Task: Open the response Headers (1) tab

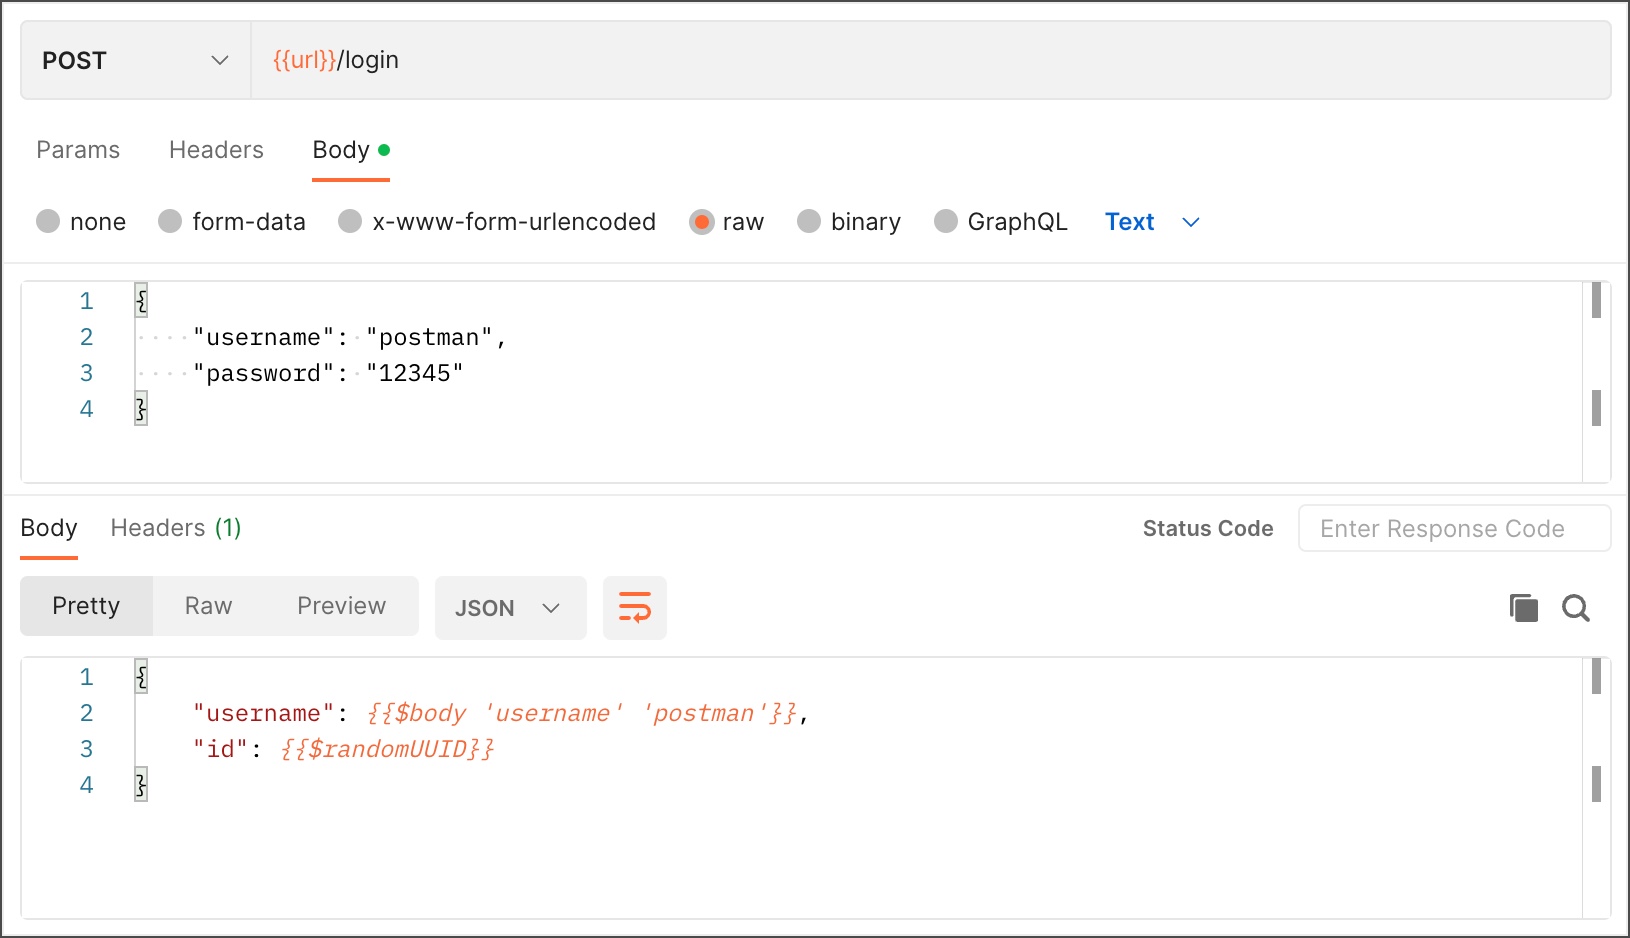Action: coord(176,528)
